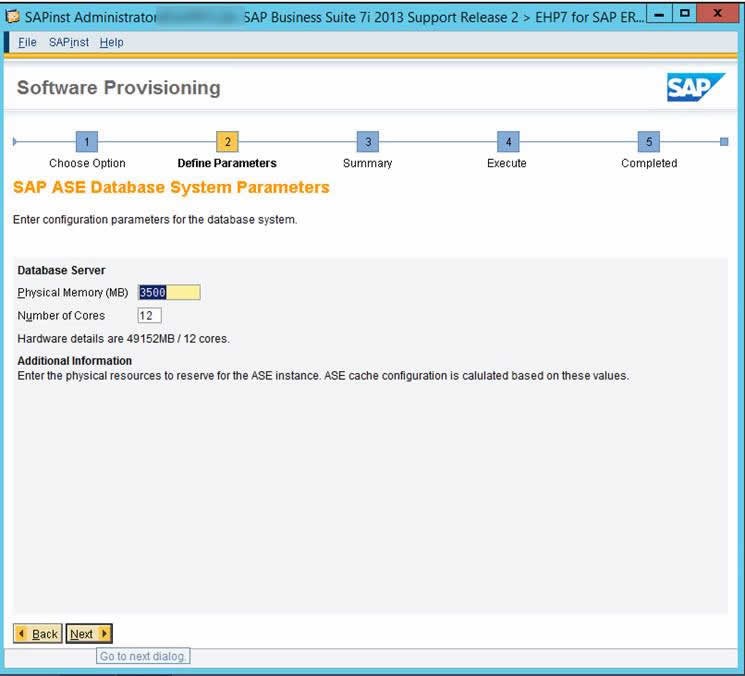The image size is (745, 676).
Task: Click Next to continue
Action: [x=89, y=634]
